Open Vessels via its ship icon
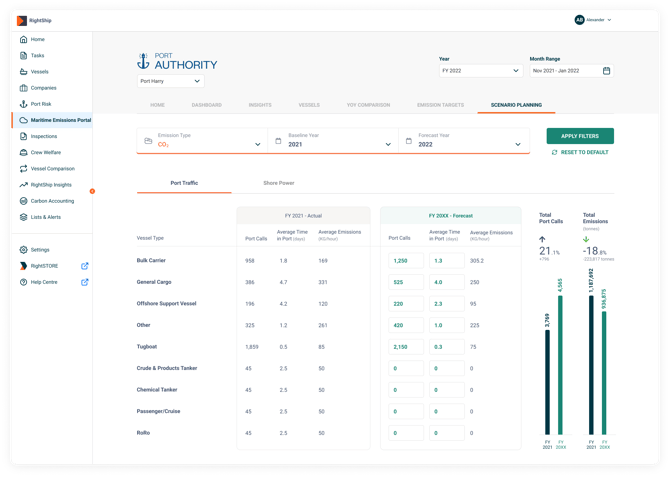The height and width of the screenshot is (477, 670). [24, 72]
